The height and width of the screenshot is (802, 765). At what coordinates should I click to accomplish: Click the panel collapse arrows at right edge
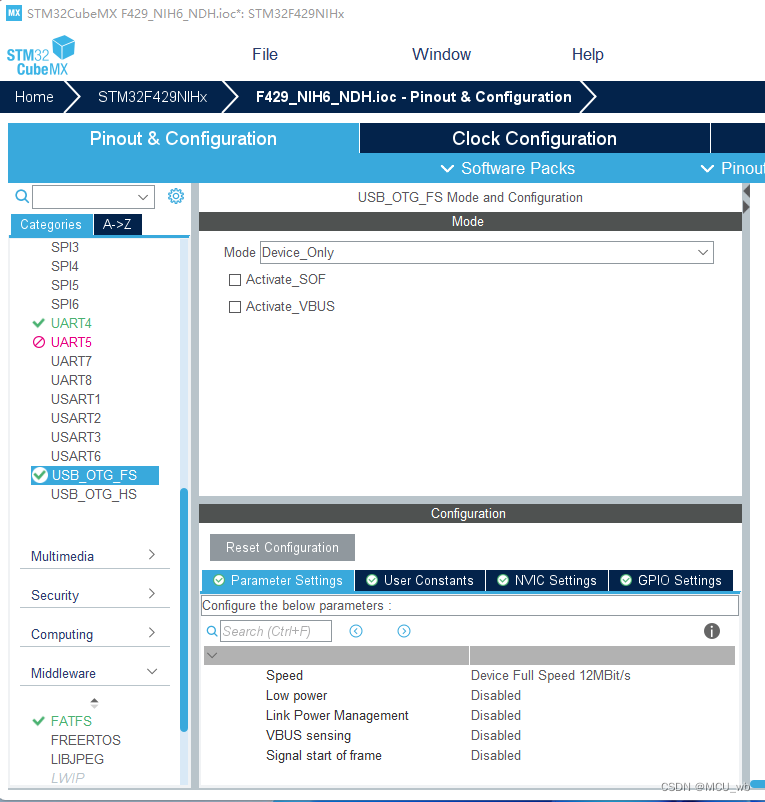[x=746, y=199]
